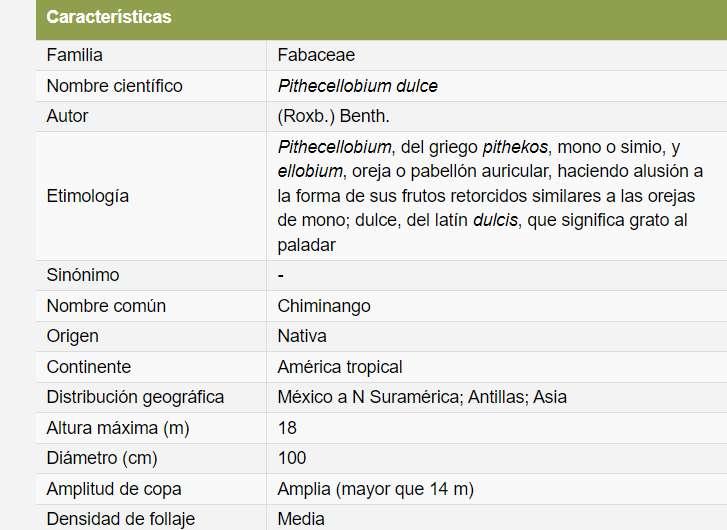The image size is (727, 530).
Task: Click the Densidad de follaje value Media
Action: pos(301,519)
